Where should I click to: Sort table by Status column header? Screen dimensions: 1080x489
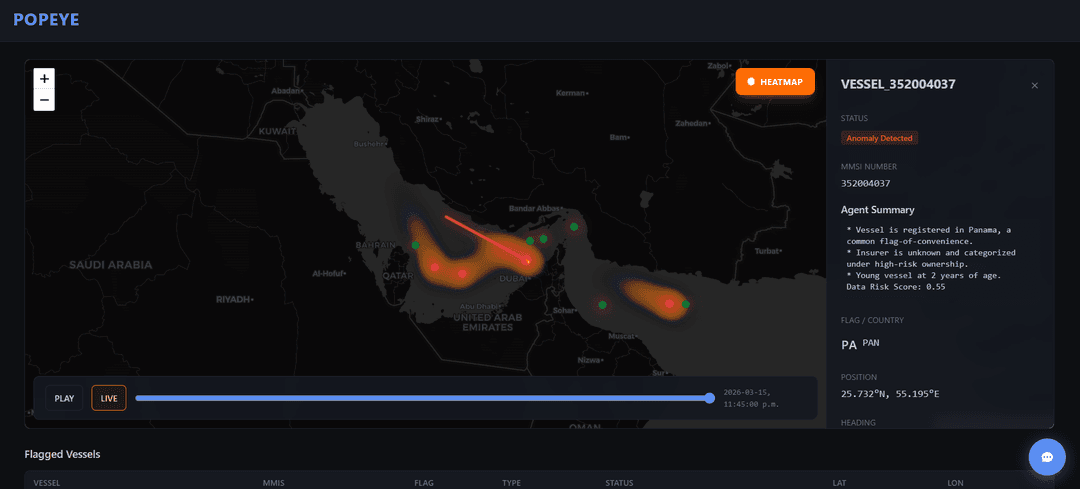(x=619, y=483)
